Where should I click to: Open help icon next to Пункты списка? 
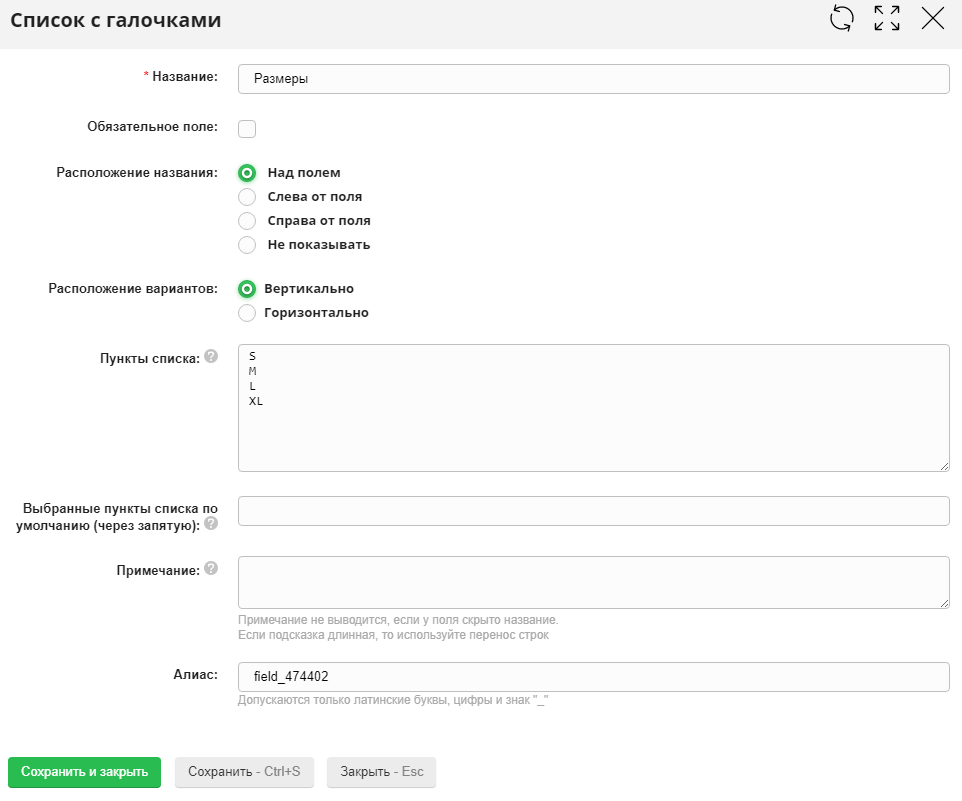(x=210, y=356)
